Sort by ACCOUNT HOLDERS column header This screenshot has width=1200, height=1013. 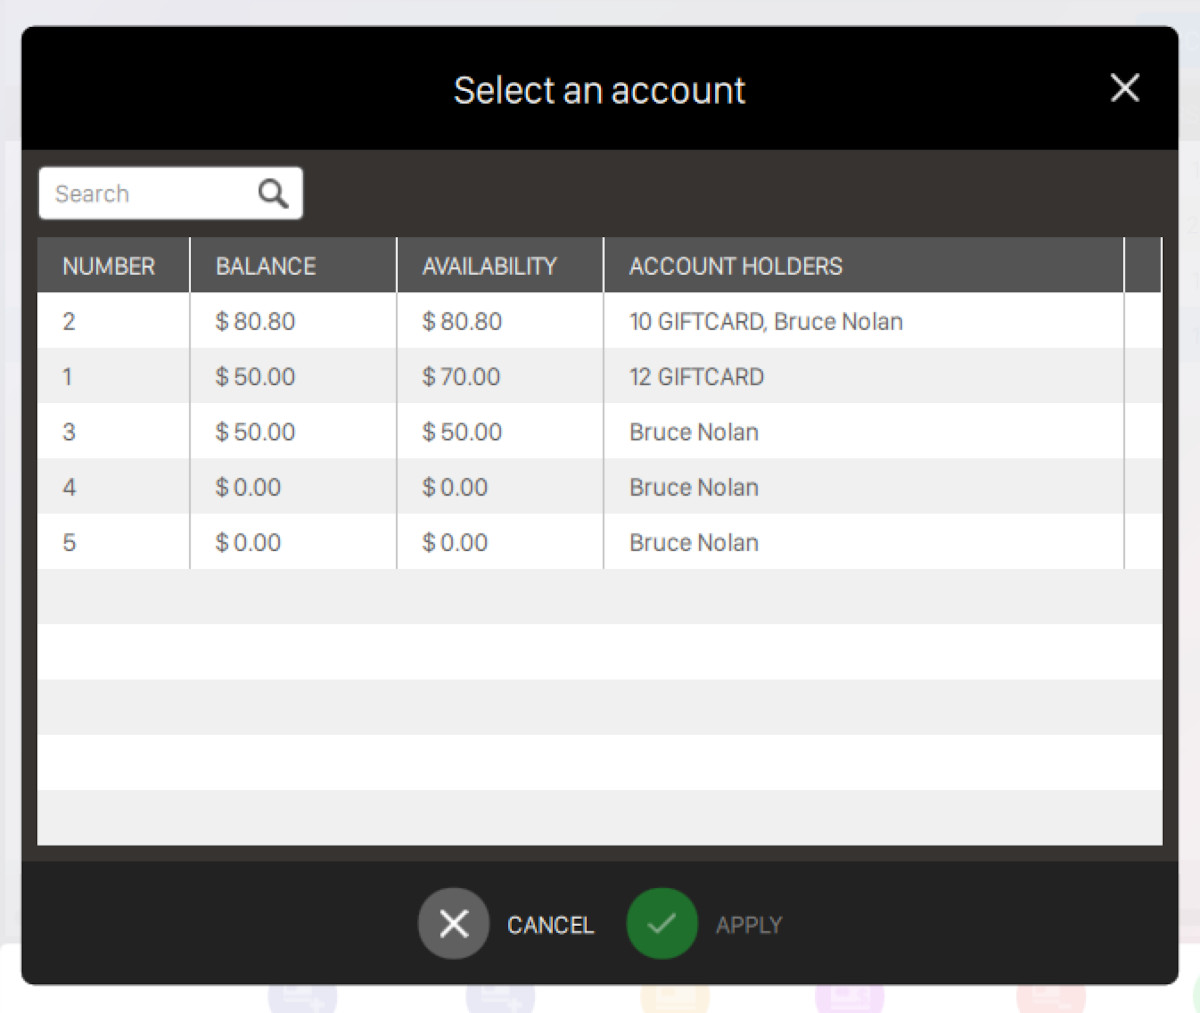click(x=735, y=266)
